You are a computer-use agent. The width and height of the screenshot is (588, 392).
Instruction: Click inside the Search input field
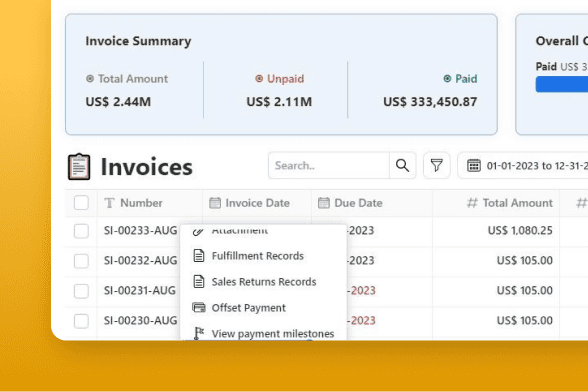tap(328, 165)
